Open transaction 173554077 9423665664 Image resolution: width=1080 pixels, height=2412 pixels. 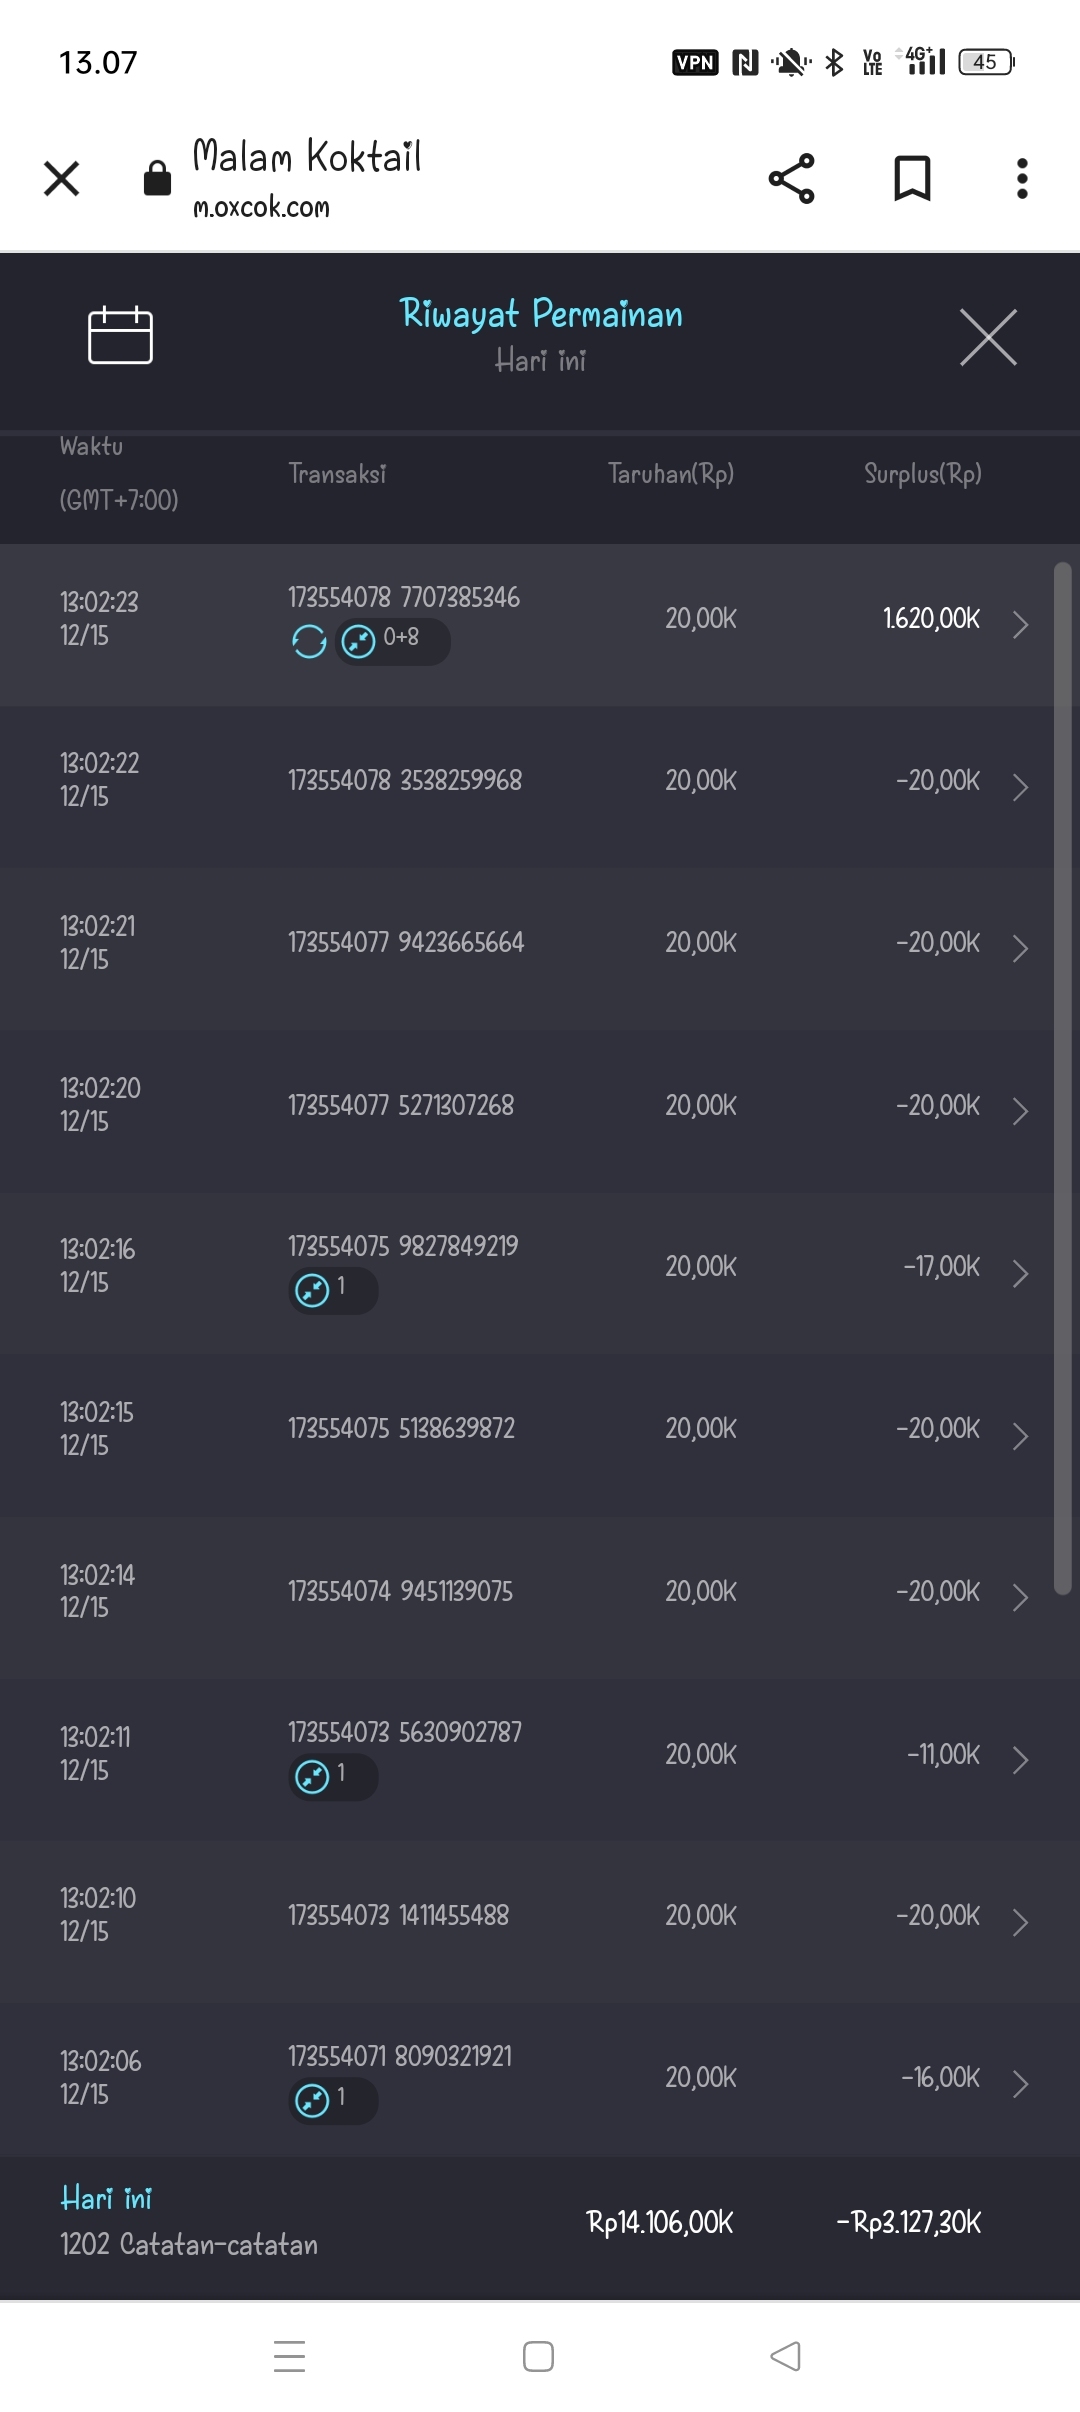406,943
